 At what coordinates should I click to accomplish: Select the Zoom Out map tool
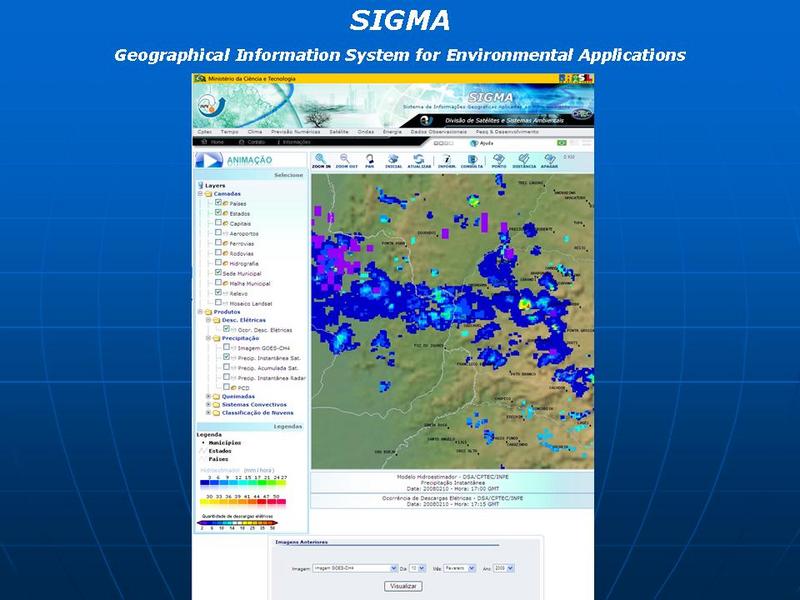[x=346, y=161]
